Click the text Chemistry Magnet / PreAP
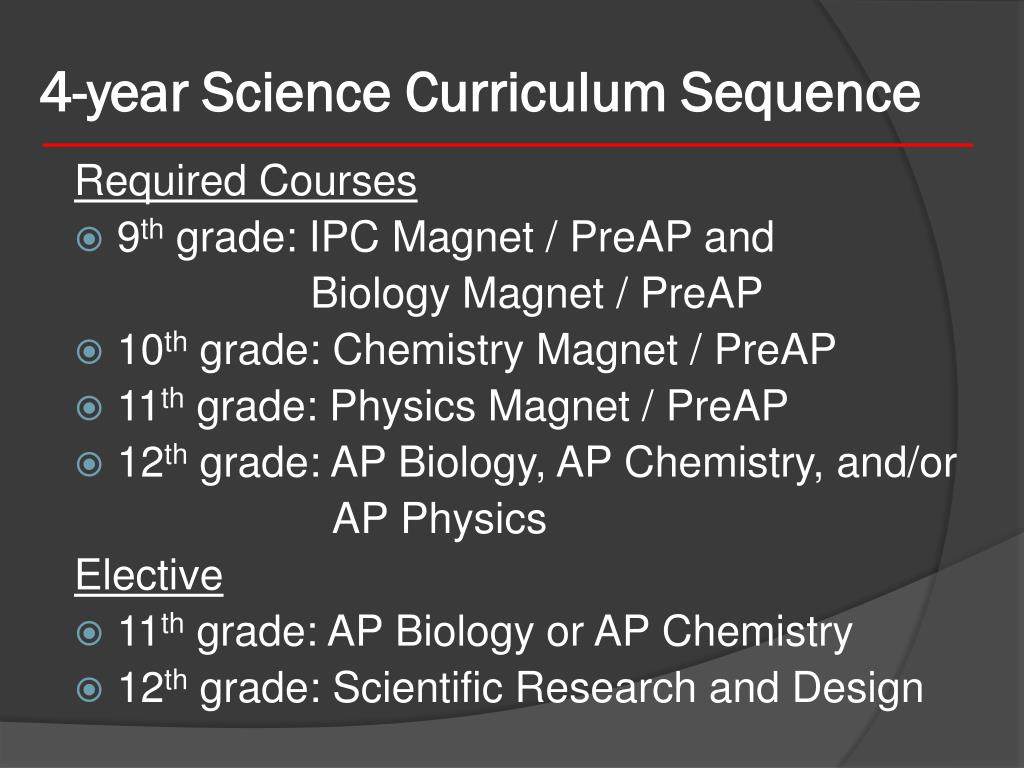This screenshot has width=1024, height=768. (x=584, y=350)
